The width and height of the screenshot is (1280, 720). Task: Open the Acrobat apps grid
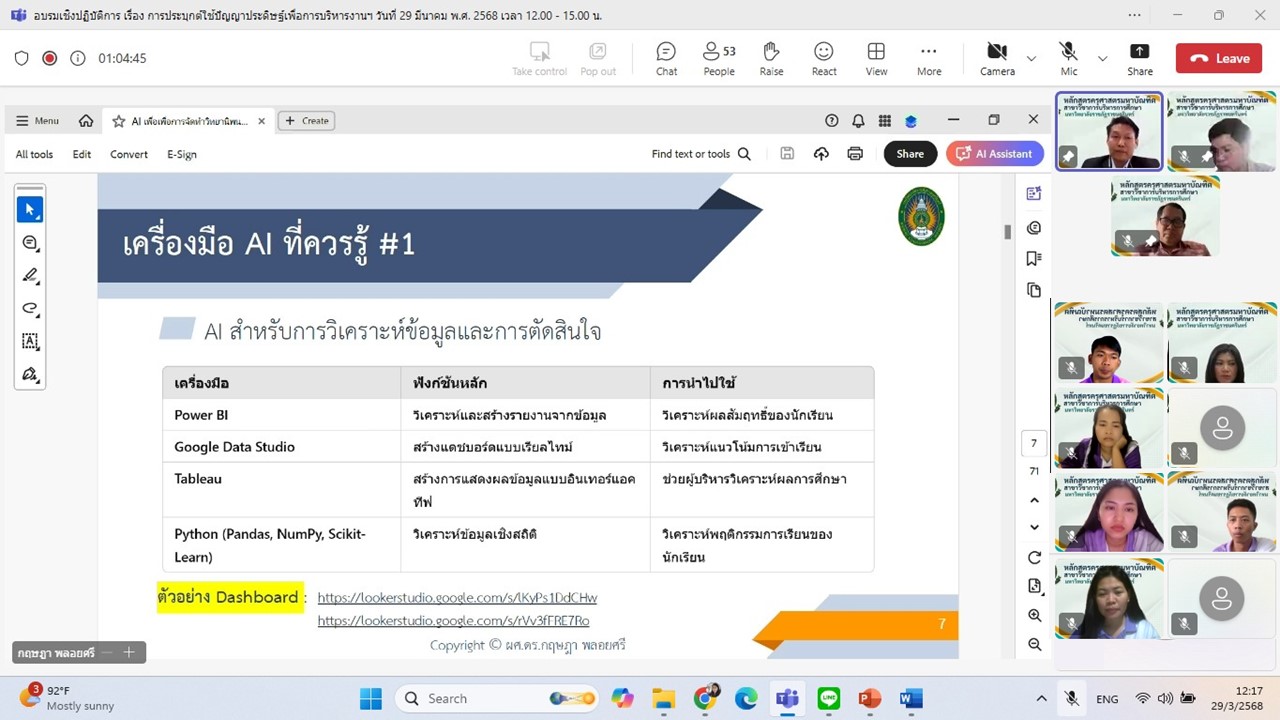(885, 121)
